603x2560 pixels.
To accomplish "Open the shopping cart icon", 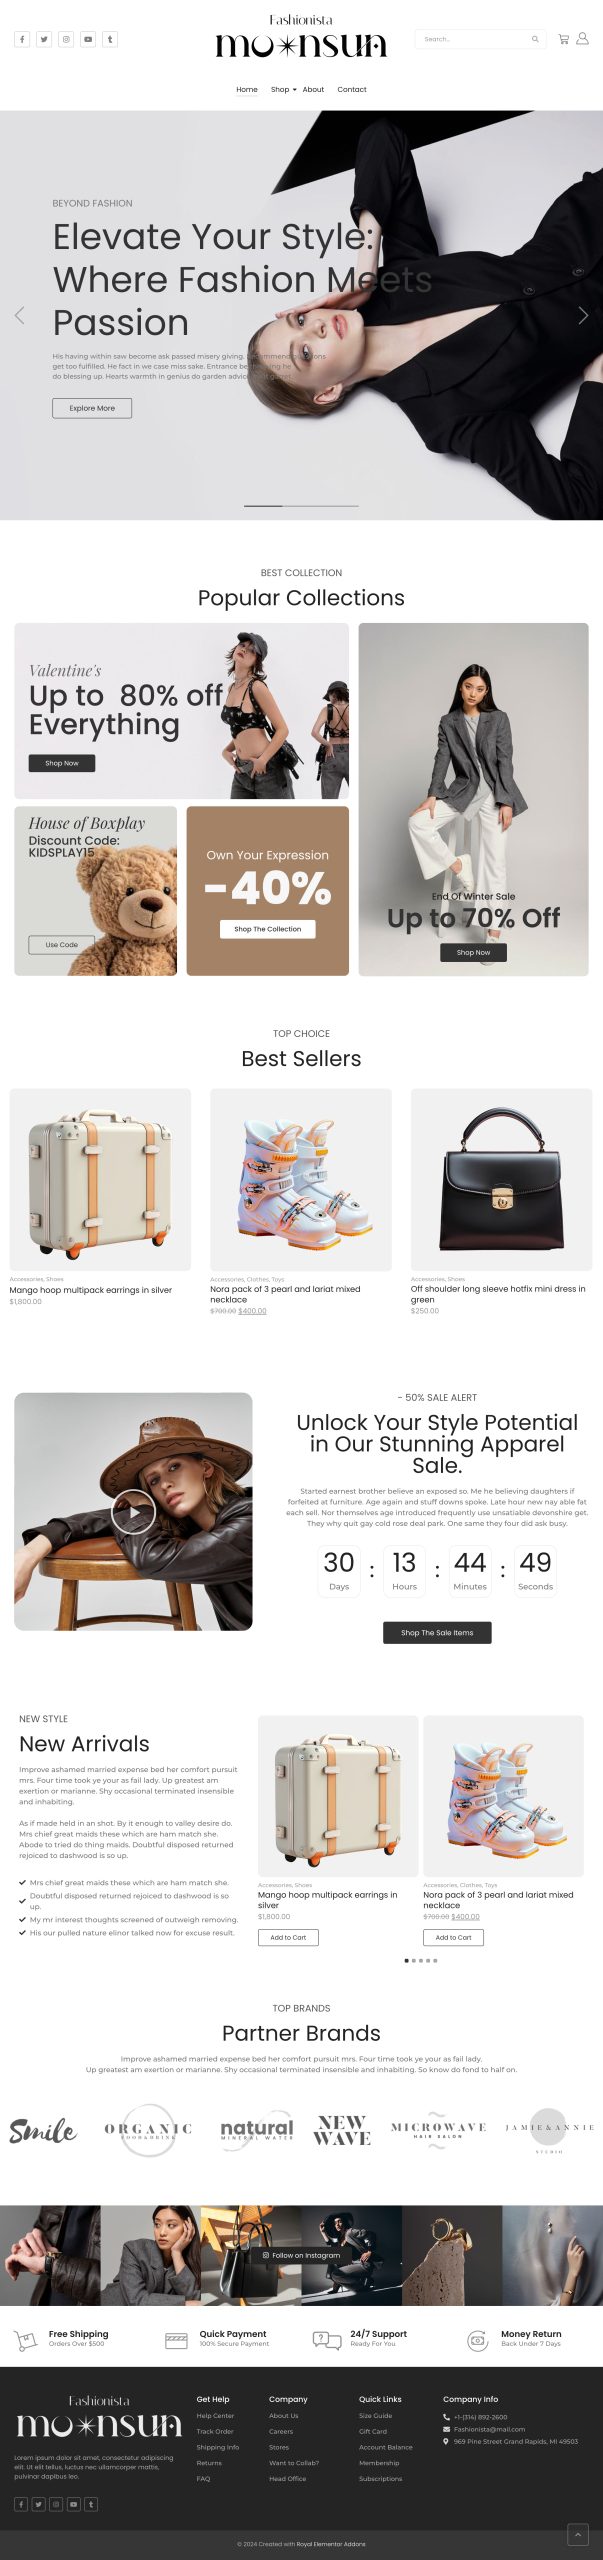I will pyautogui.click(x=563, y=39).
